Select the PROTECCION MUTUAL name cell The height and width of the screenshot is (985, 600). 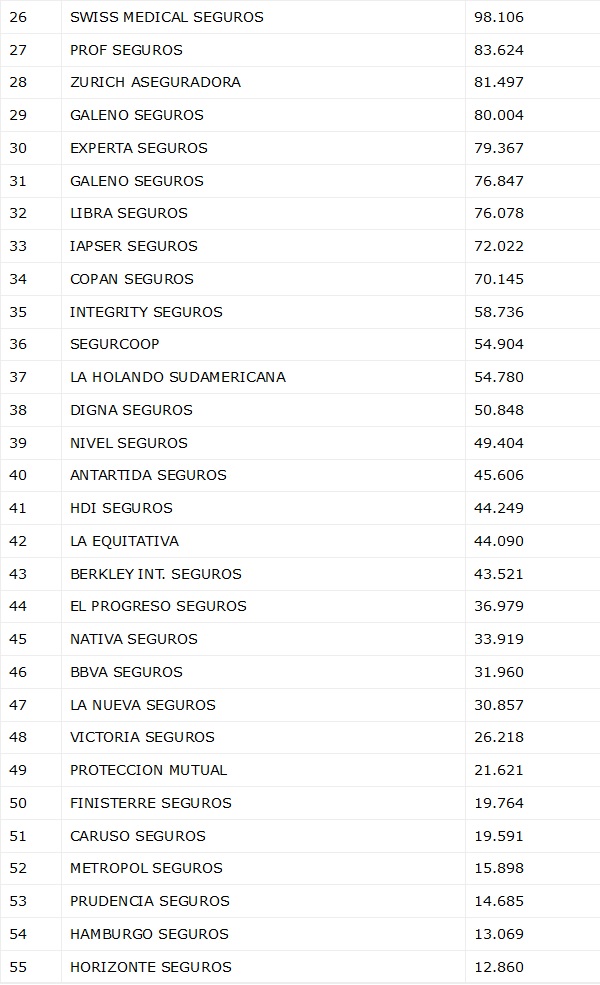(149, 770)
